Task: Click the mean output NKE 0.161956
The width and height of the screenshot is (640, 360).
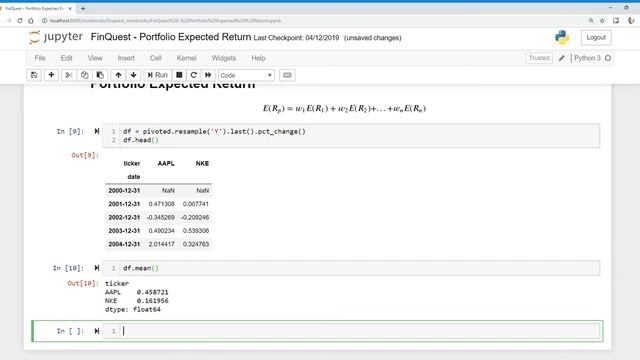Action: pyautogui.click(x=136, y=301)
